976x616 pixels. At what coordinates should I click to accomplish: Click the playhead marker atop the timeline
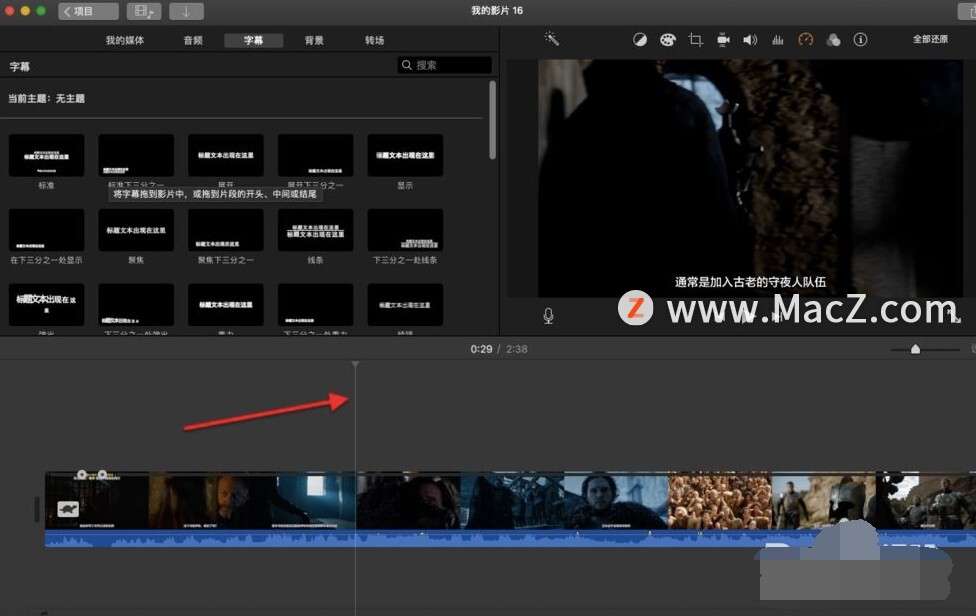point(355,364)
